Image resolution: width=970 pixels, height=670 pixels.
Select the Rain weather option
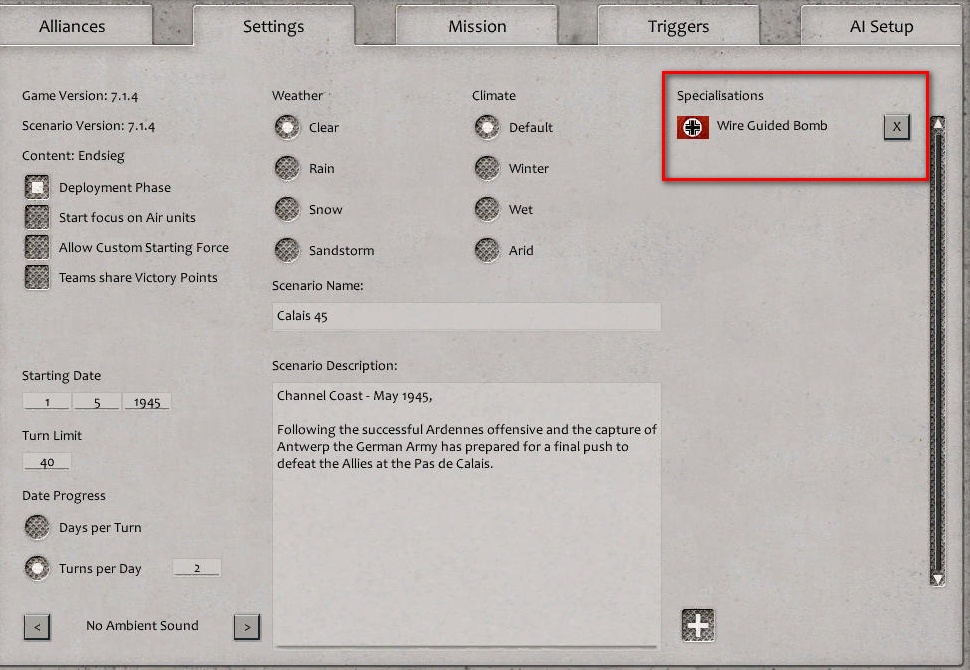287,168
